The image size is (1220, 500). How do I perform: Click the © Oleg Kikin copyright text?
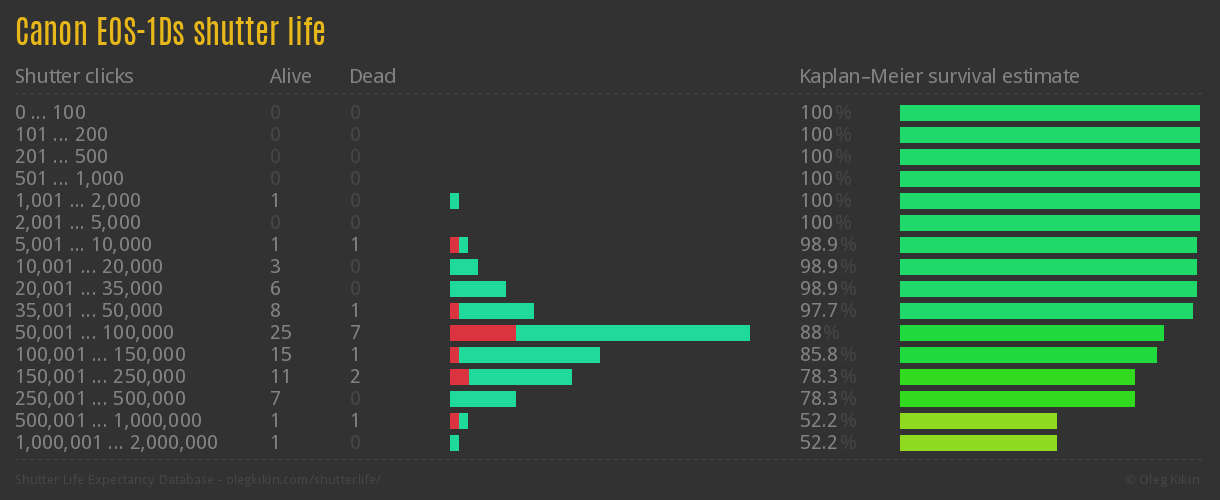point(1165,480)
